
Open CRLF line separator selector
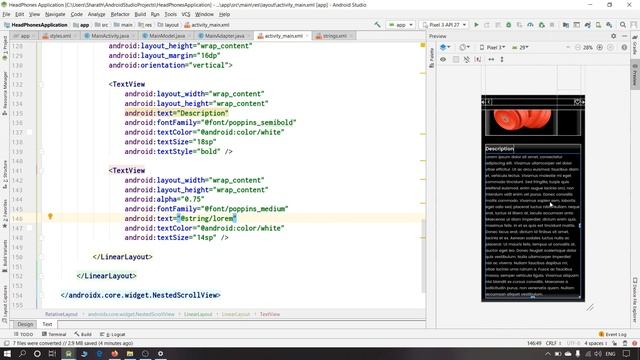(x=553, y=343)
